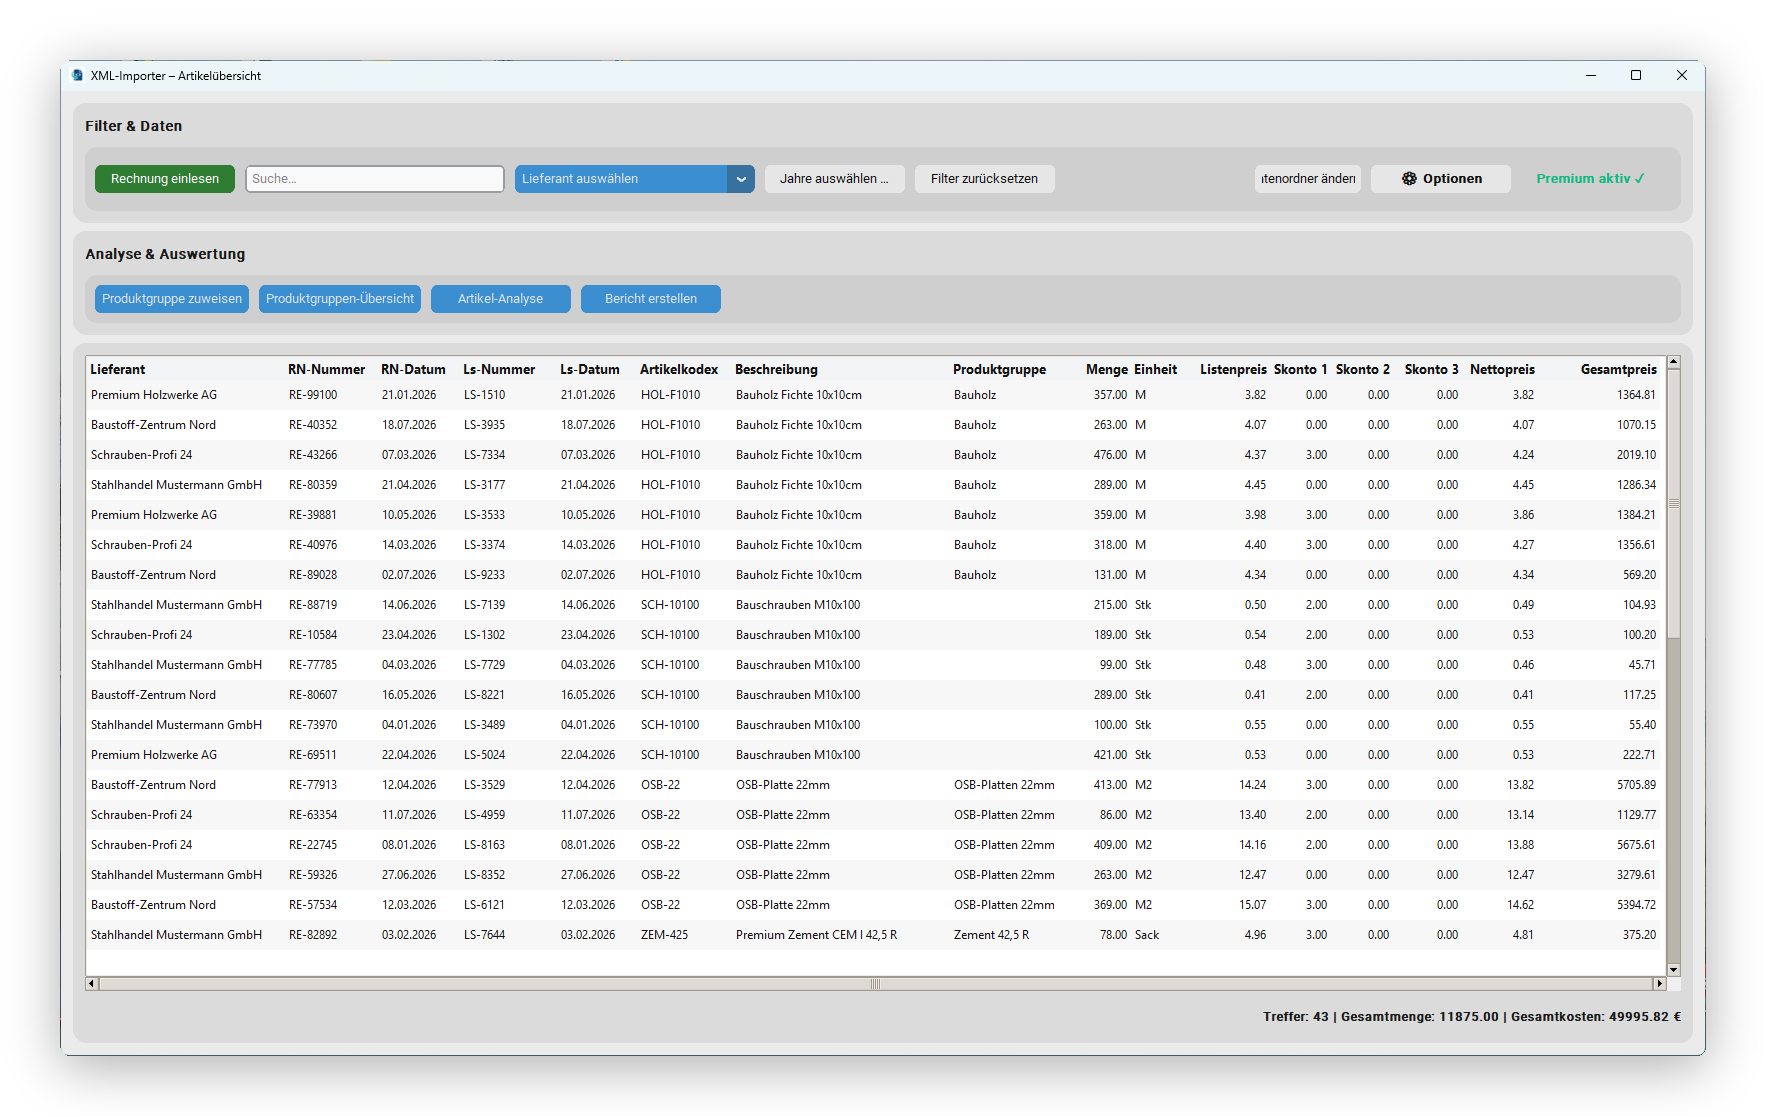This screenshot has width=1766, height=1116.
Task: Click the ZEM-425 article code cell
Action: click(x=664, y=935)
